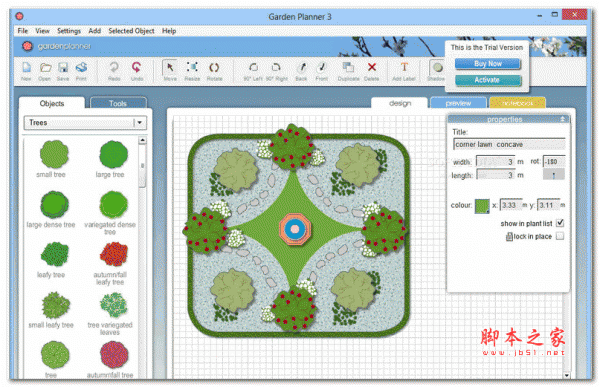Pick the autumn/fall leafy tree object
600x387 pixels.
(114, 254)
